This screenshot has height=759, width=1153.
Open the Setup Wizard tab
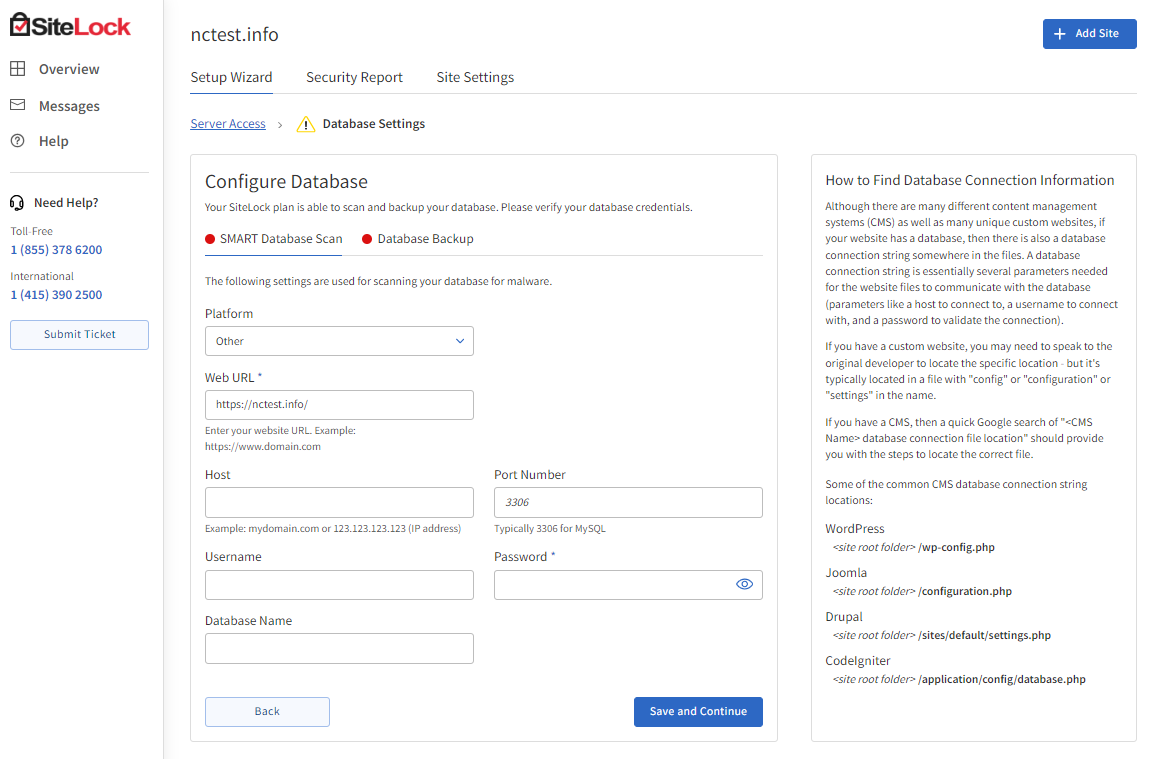click(231, 77)
